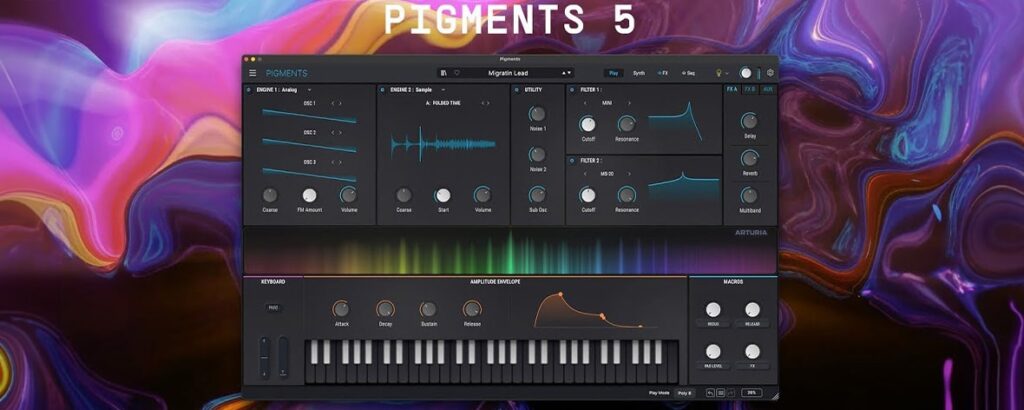Click the window resize handle at the bottom corner
This screenshot has width=1024, height=410.
tap(774, 396)
